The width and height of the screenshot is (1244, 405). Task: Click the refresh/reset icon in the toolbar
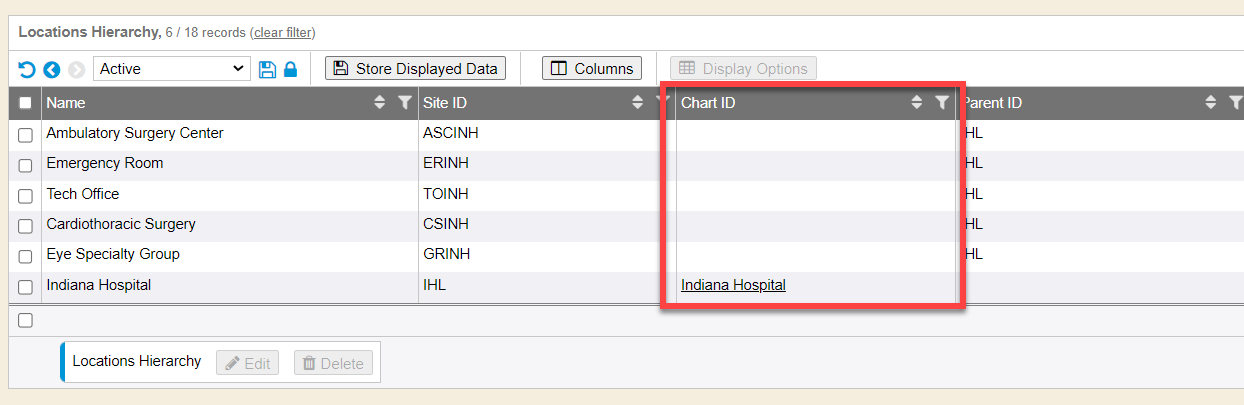click(27, 69)
